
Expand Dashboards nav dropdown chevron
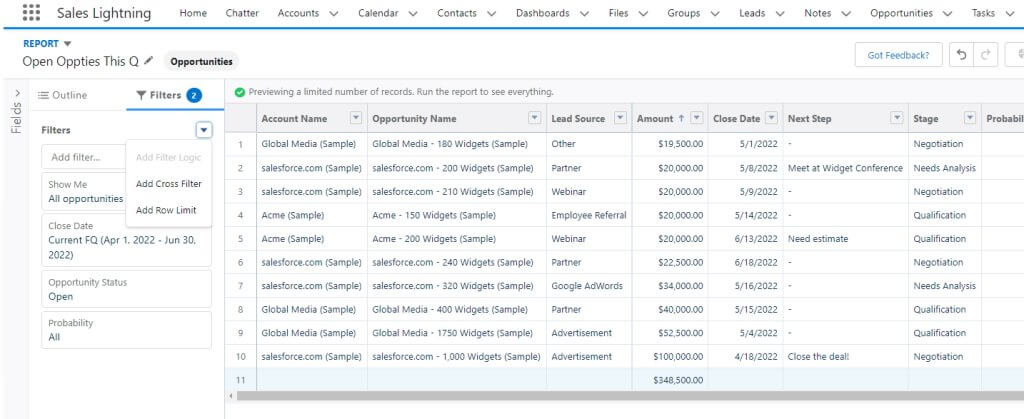584,14
